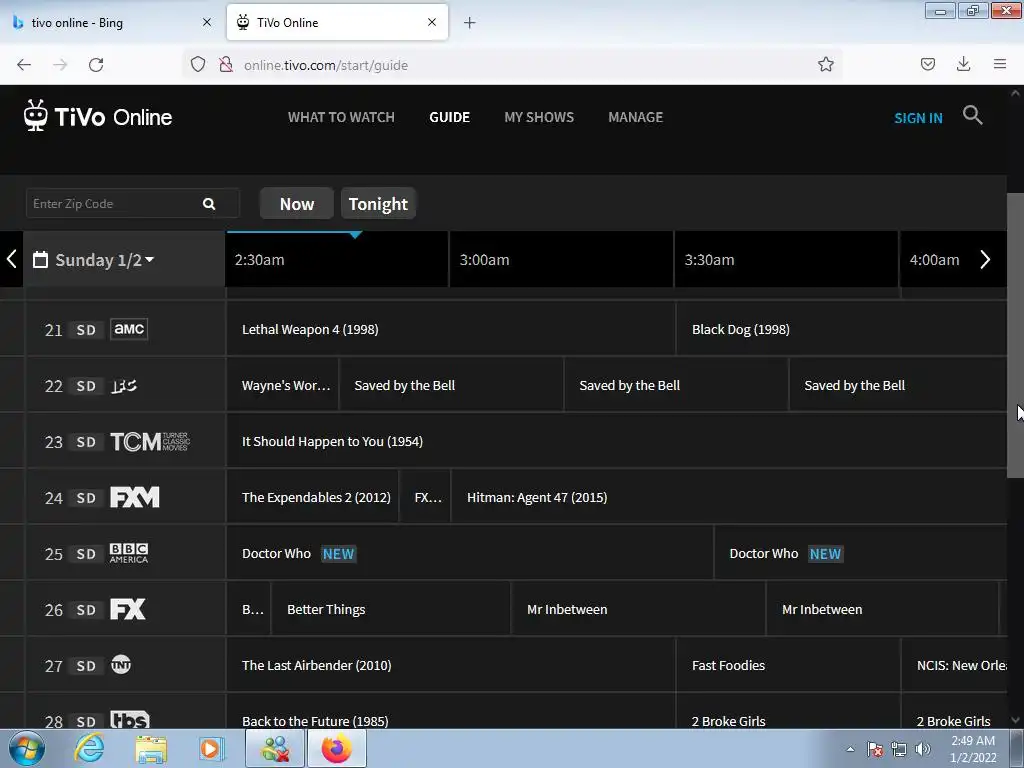Click the browser back arrow
Image resolution: width=1024 pixels, height=768 pixels.
pyautogui.click(x=24, y=65)
